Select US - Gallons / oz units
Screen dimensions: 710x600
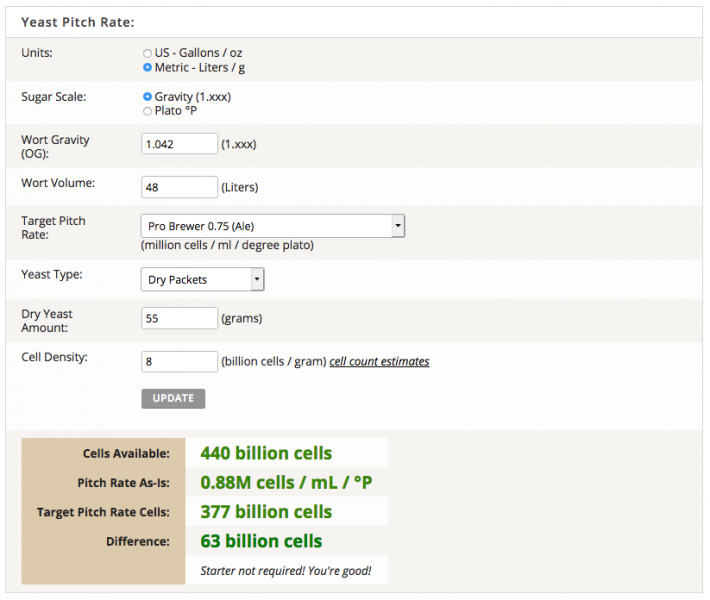pyautogui.click(x=147, y=53)
